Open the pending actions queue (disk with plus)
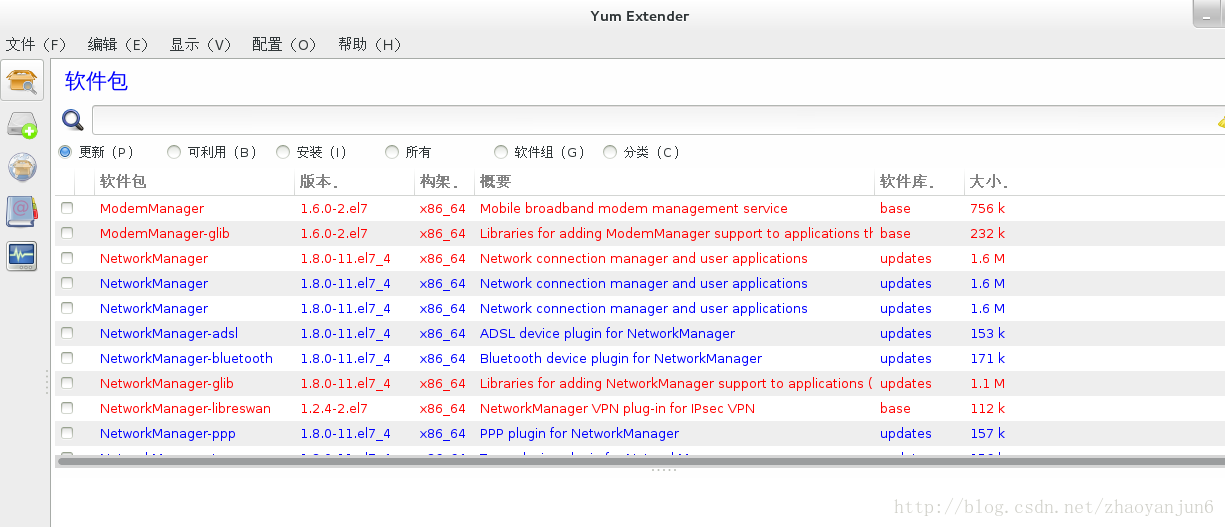This screenshot has height=527, width=1225. [x=22, y=125]
